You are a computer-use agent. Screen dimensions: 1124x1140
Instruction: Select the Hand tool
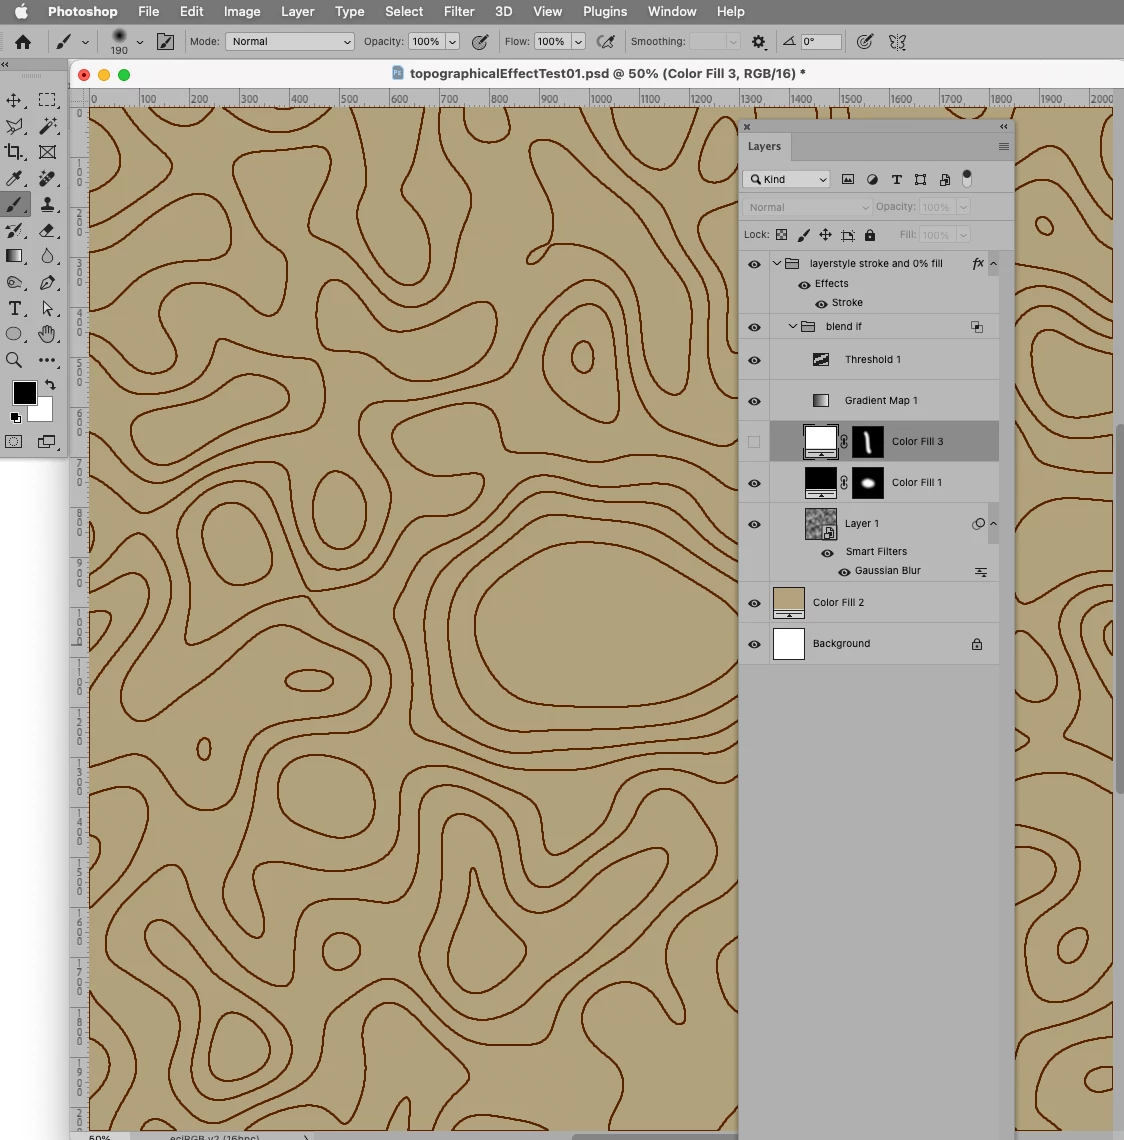coord(47,334)
